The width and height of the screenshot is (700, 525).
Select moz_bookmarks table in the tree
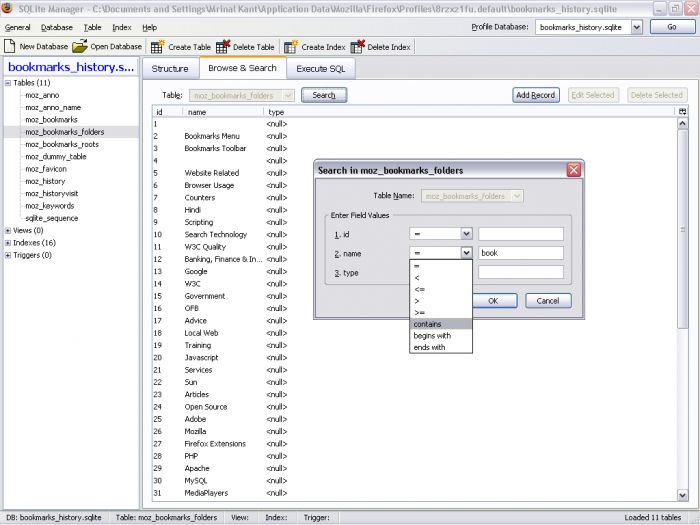point(51,120)
